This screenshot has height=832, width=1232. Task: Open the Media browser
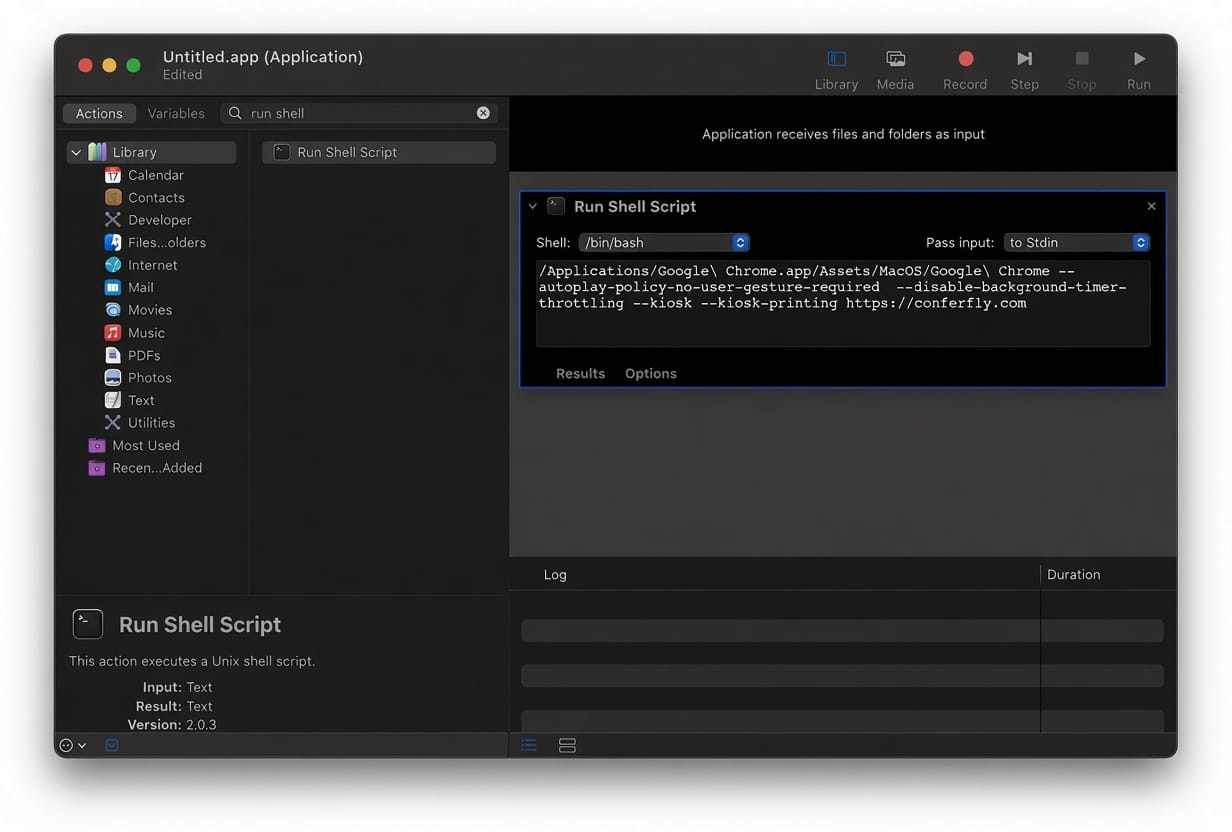tap(895, 70)
